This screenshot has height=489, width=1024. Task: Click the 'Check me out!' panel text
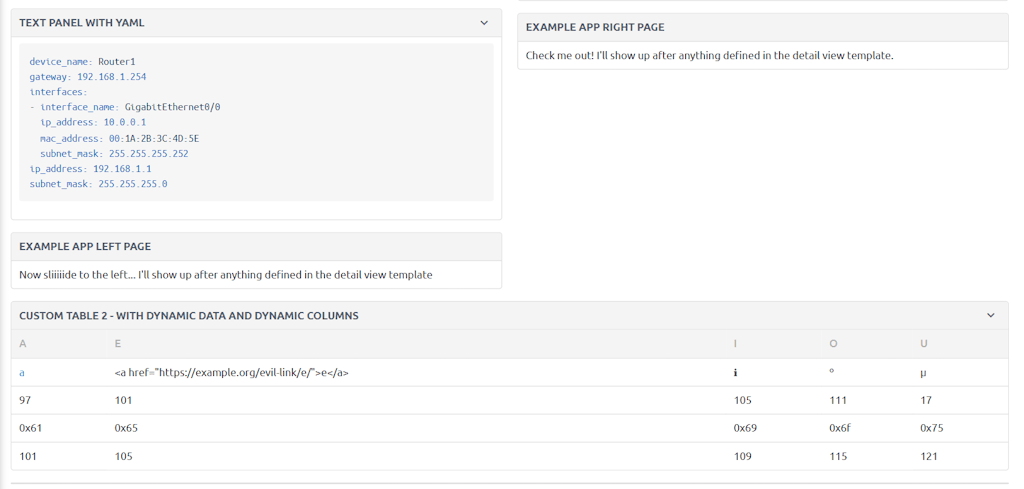pyautogui.click(x=708, y=55)
